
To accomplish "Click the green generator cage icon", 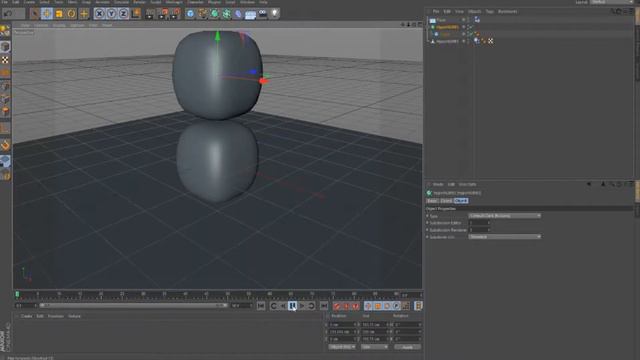I will tap(214, 14).
